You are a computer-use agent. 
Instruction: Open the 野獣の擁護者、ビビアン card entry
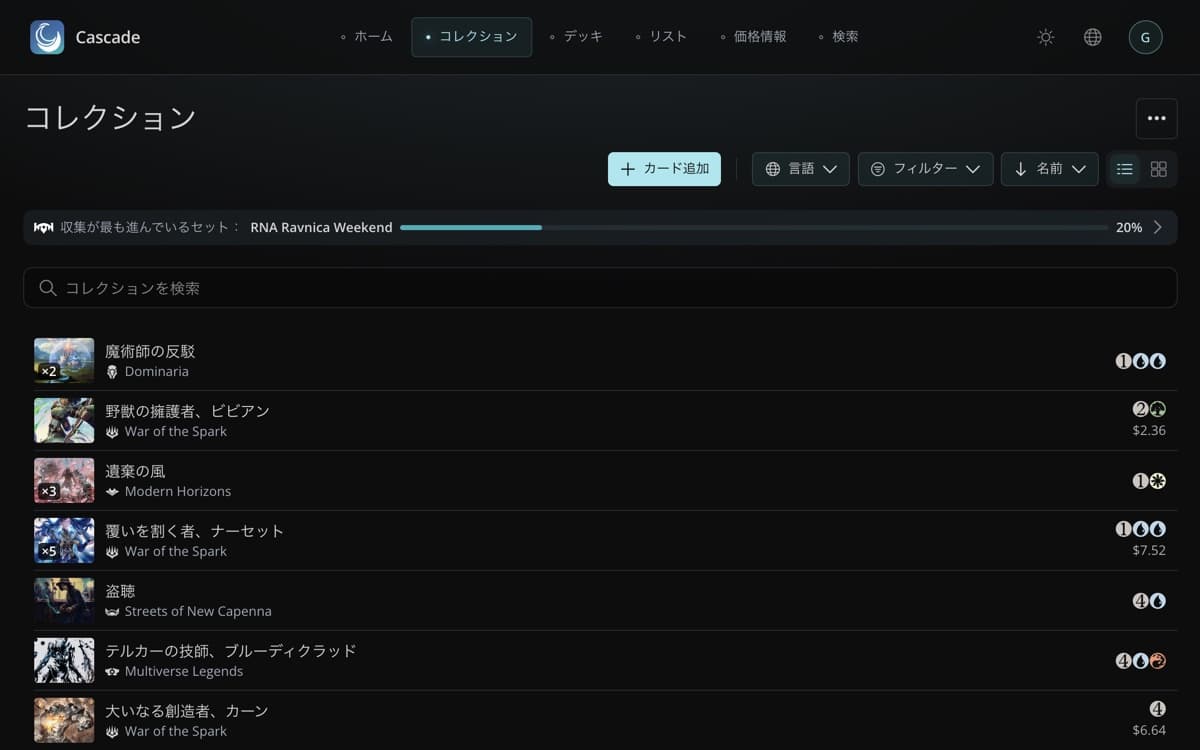click(600, 421)
